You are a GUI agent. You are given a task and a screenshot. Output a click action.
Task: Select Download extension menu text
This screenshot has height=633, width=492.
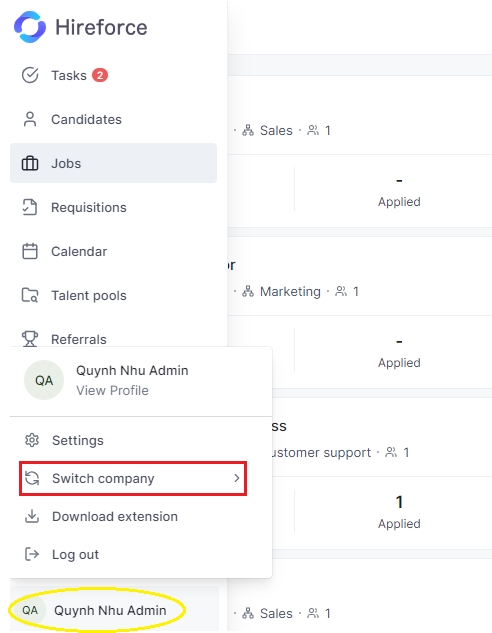tap(115, 516)
